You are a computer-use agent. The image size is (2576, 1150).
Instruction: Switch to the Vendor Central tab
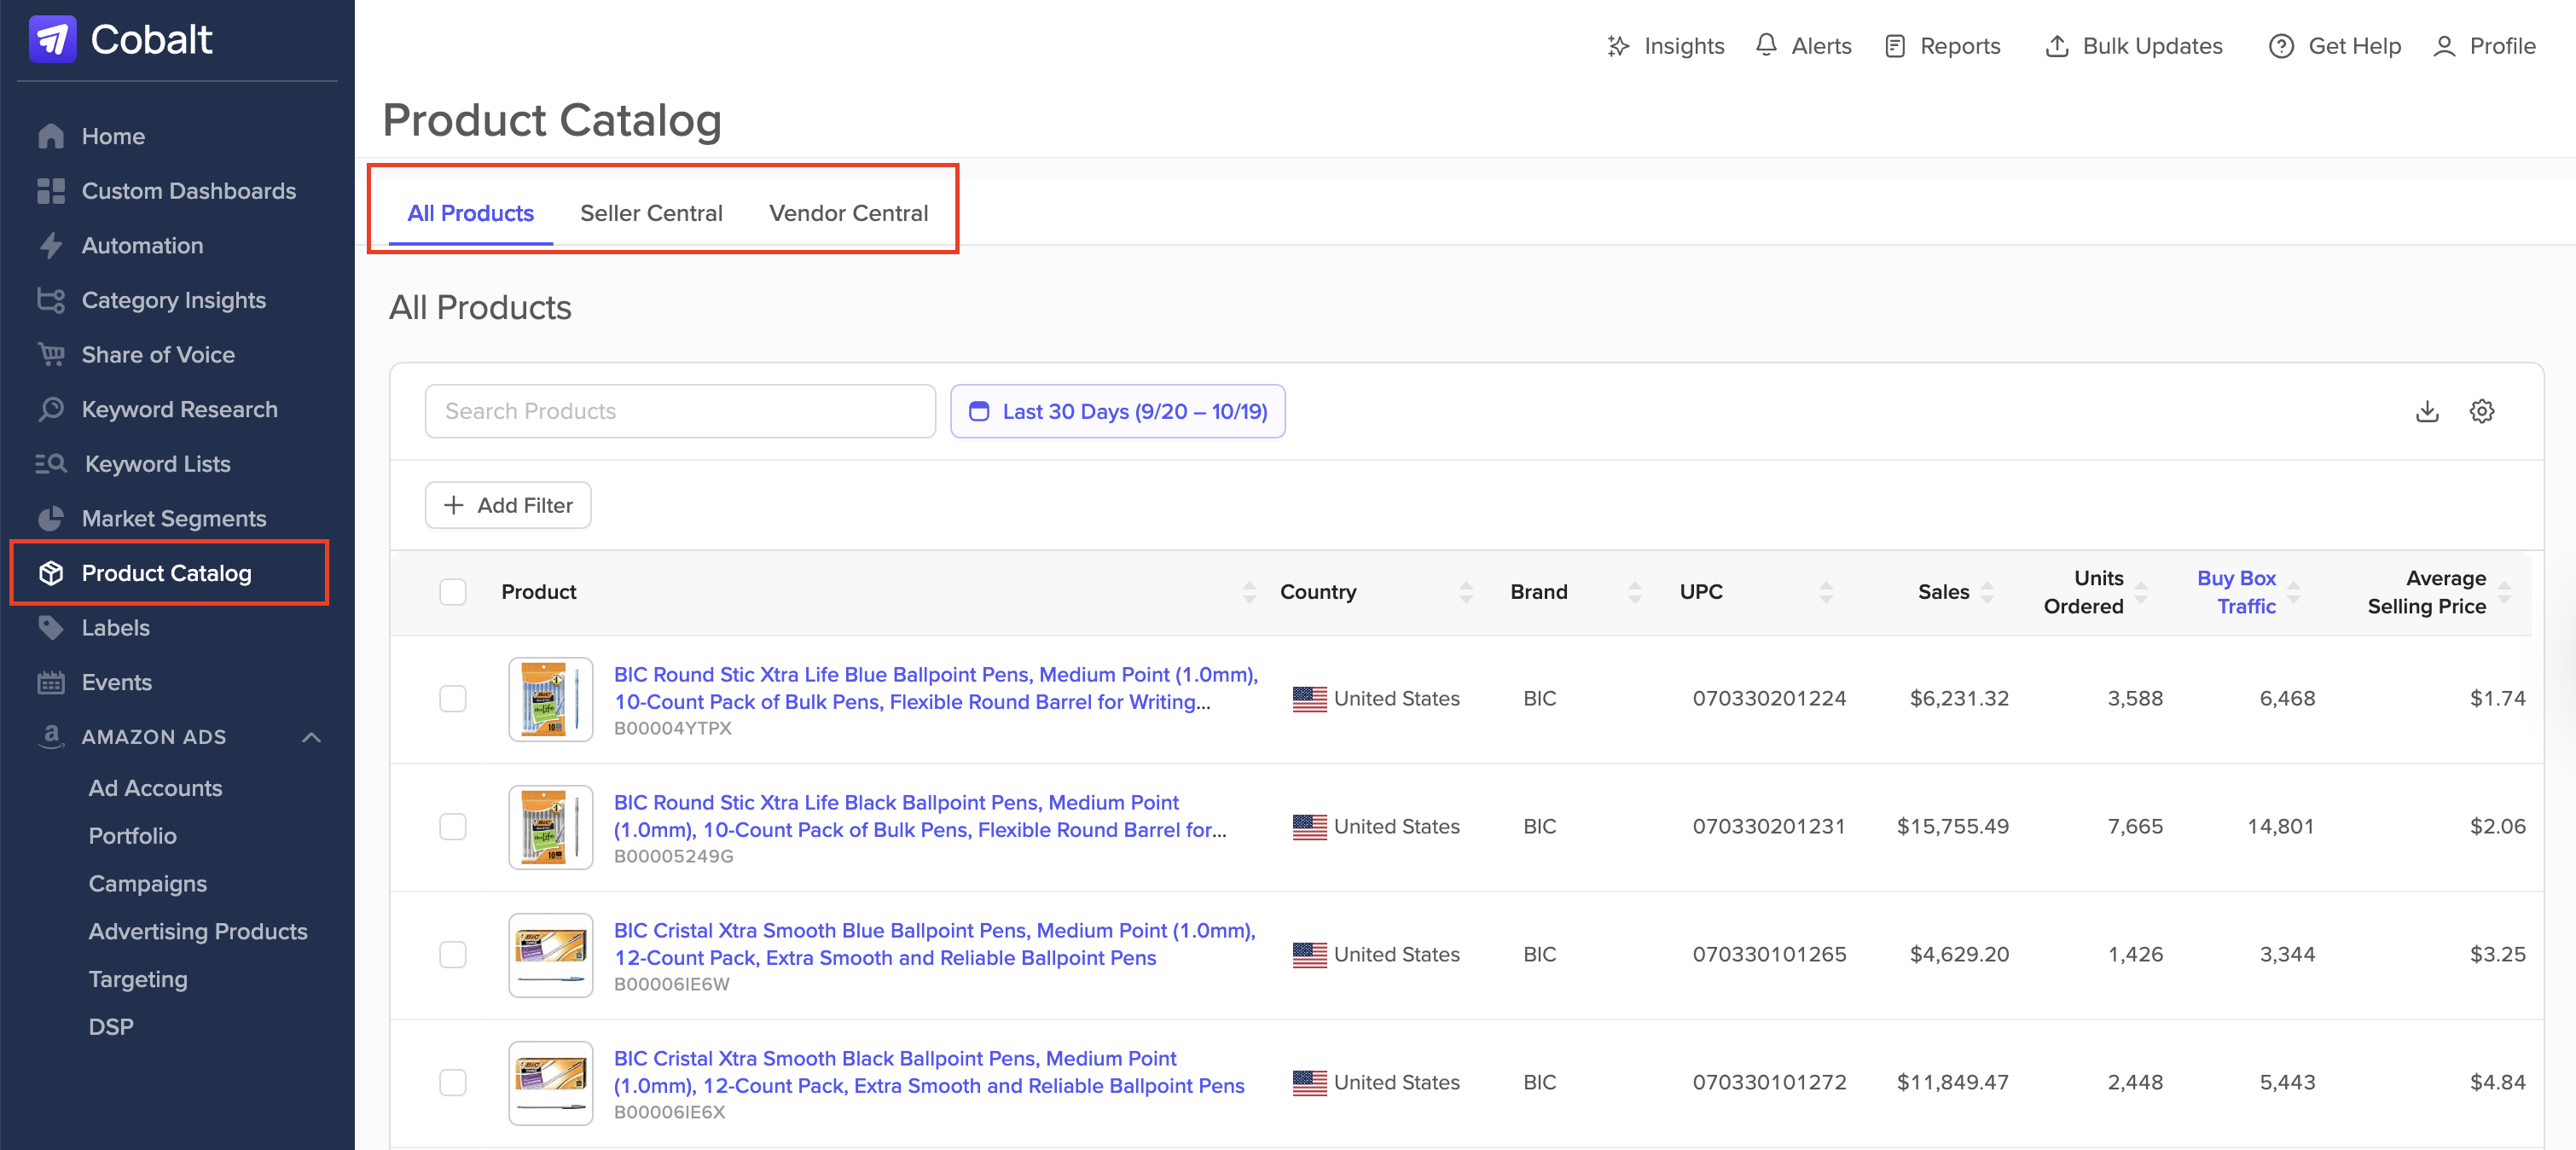tap(848, 213)
